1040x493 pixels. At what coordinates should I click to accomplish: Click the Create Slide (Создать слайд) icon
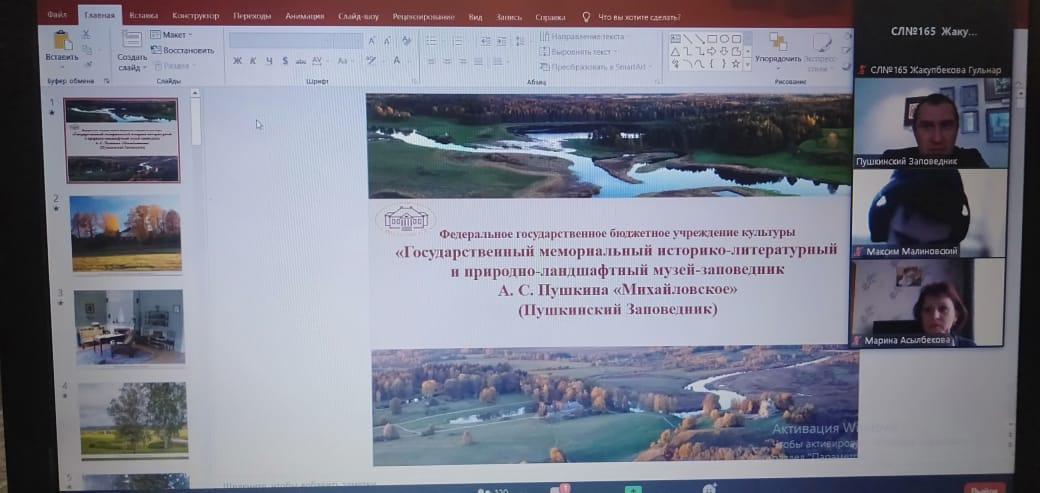click(x=132, y=41)
